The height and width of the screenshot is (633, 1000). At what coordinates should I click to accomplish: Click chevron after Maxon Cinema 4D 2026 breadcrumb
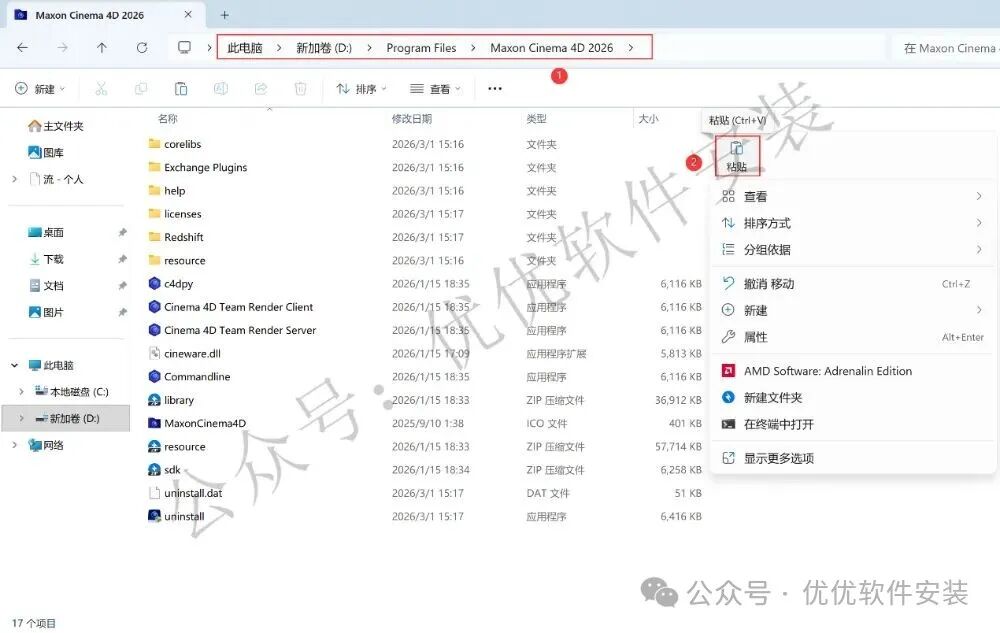tap(631, 48)
